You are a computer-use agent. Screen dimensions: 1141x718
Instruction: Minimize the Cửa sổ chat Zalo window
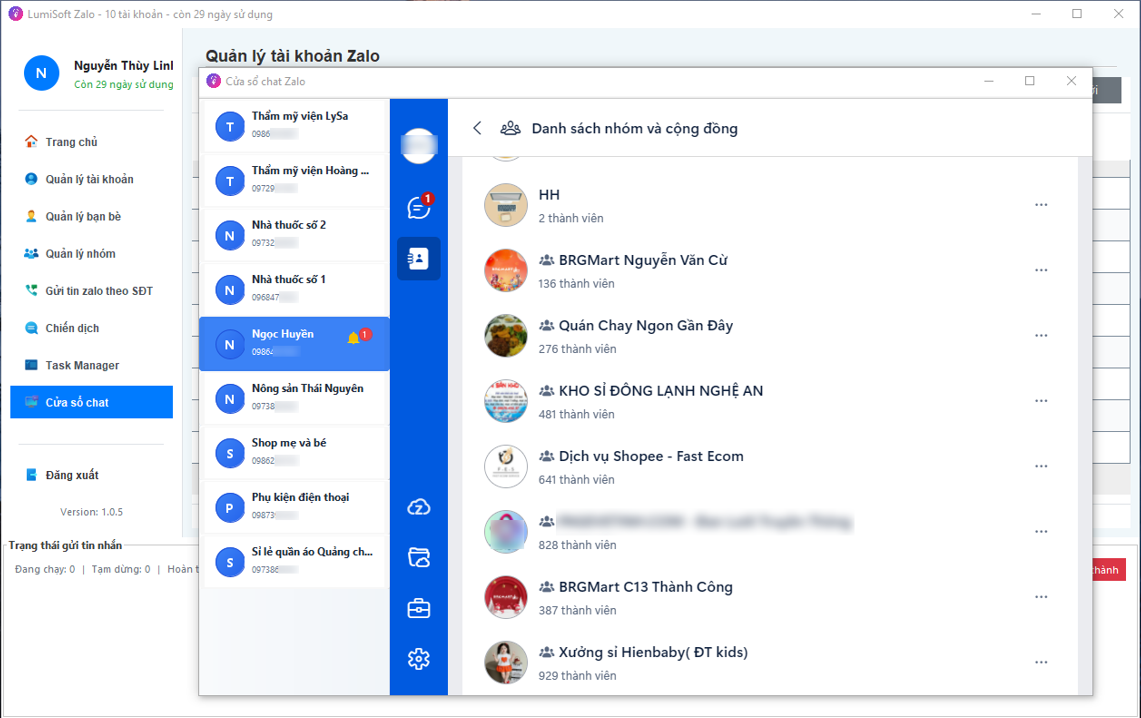click(x=989, y=81)
